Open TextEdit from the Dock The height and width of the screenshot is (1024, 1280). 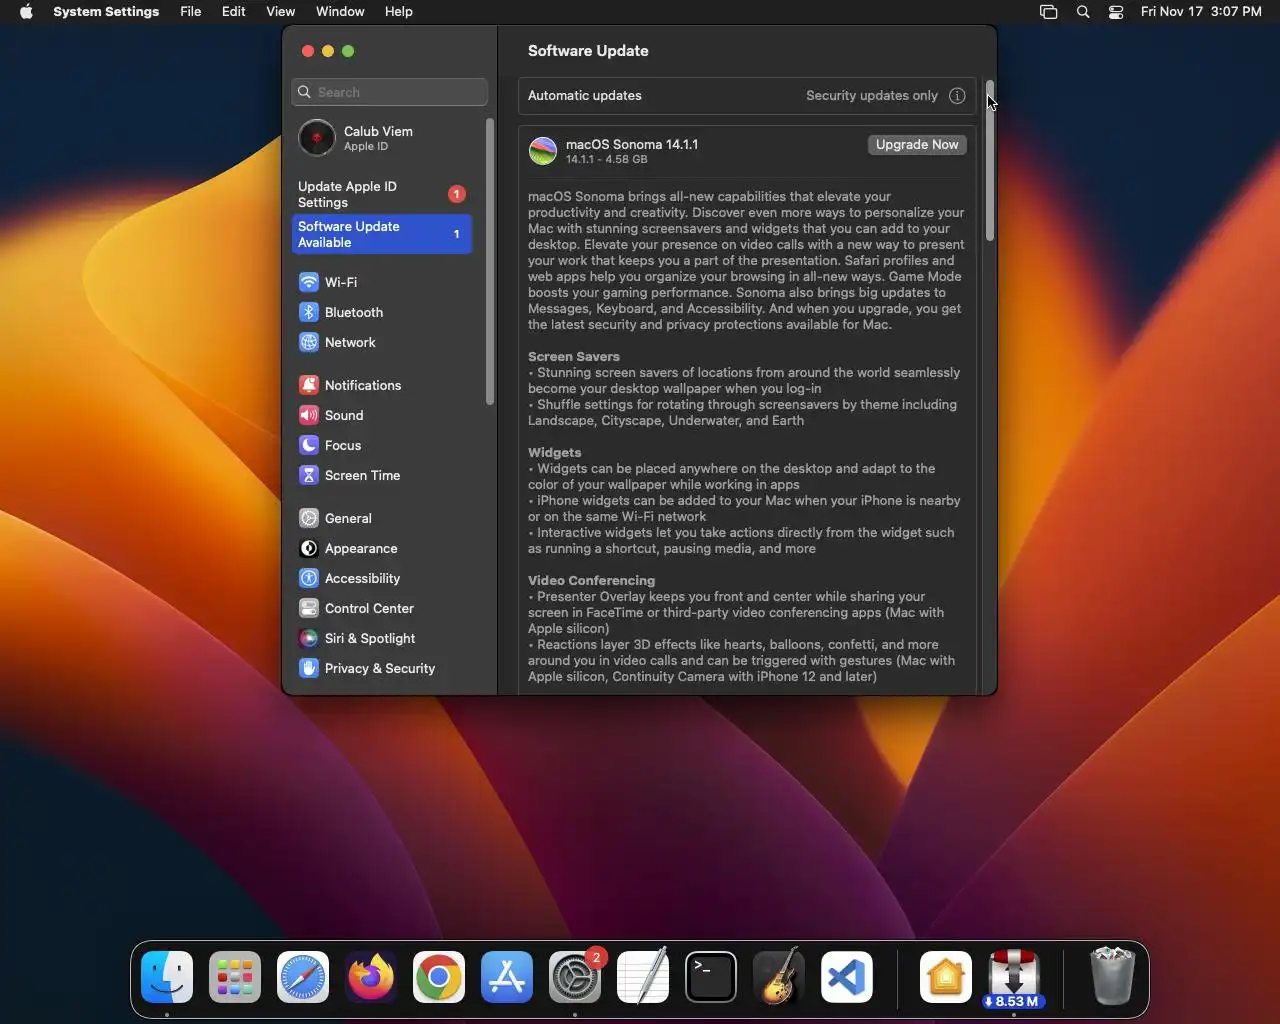[643, 977]
